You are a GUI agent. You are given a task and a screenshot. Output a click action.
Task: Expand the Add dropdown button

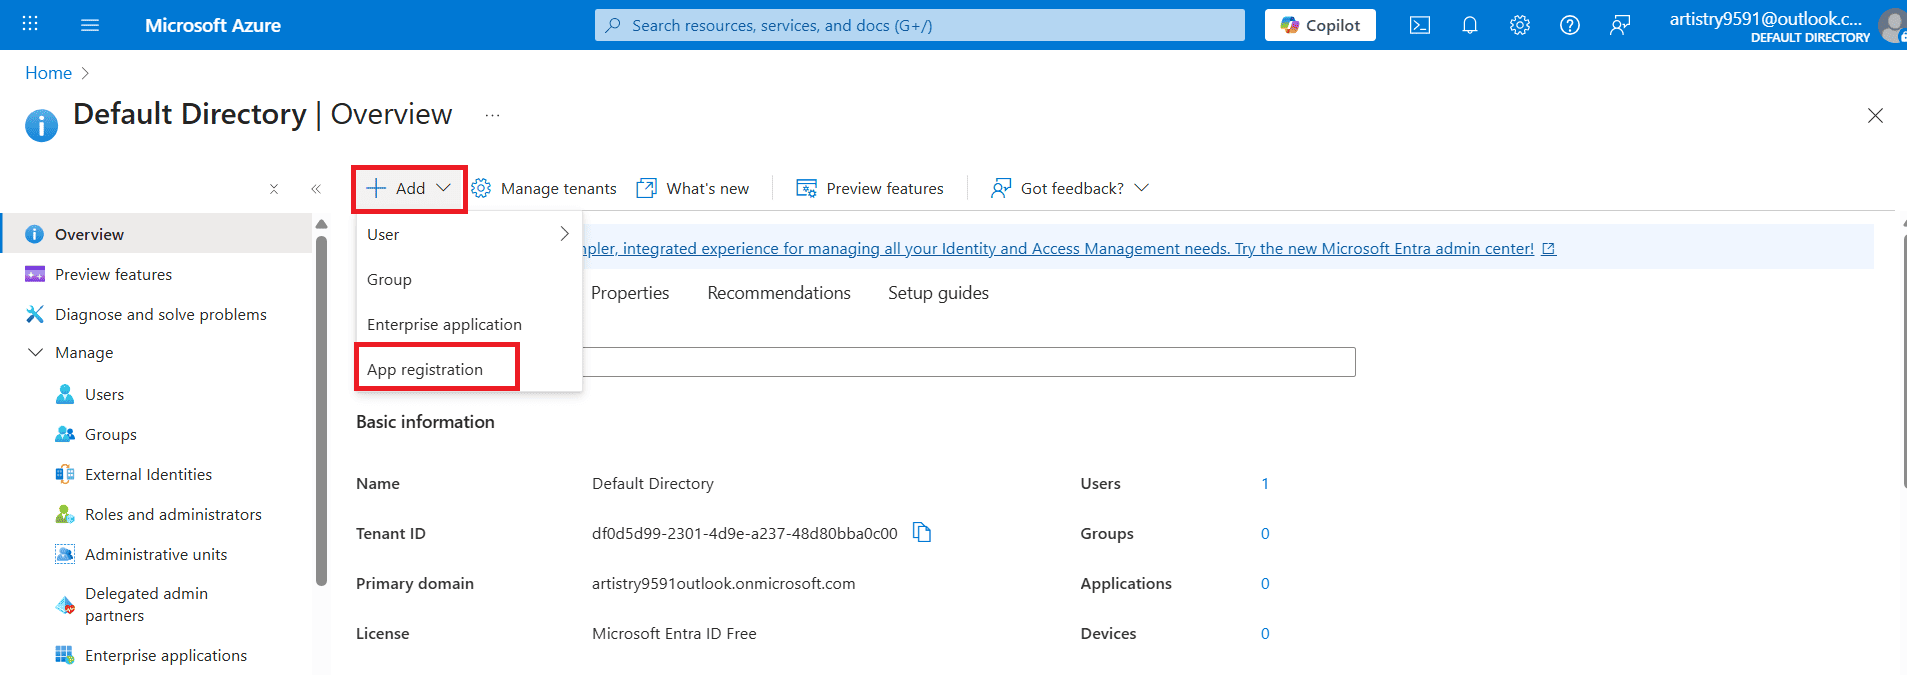(x=409, y=189)
